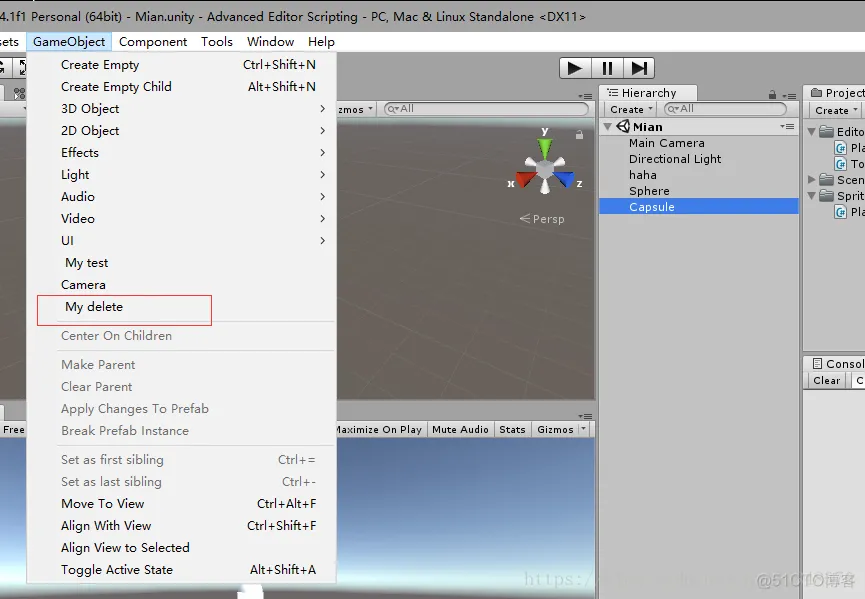Select the My test menu entry
Image resolution: width=865 pixels, height=599 pixels.
click(x=181, y=263)
